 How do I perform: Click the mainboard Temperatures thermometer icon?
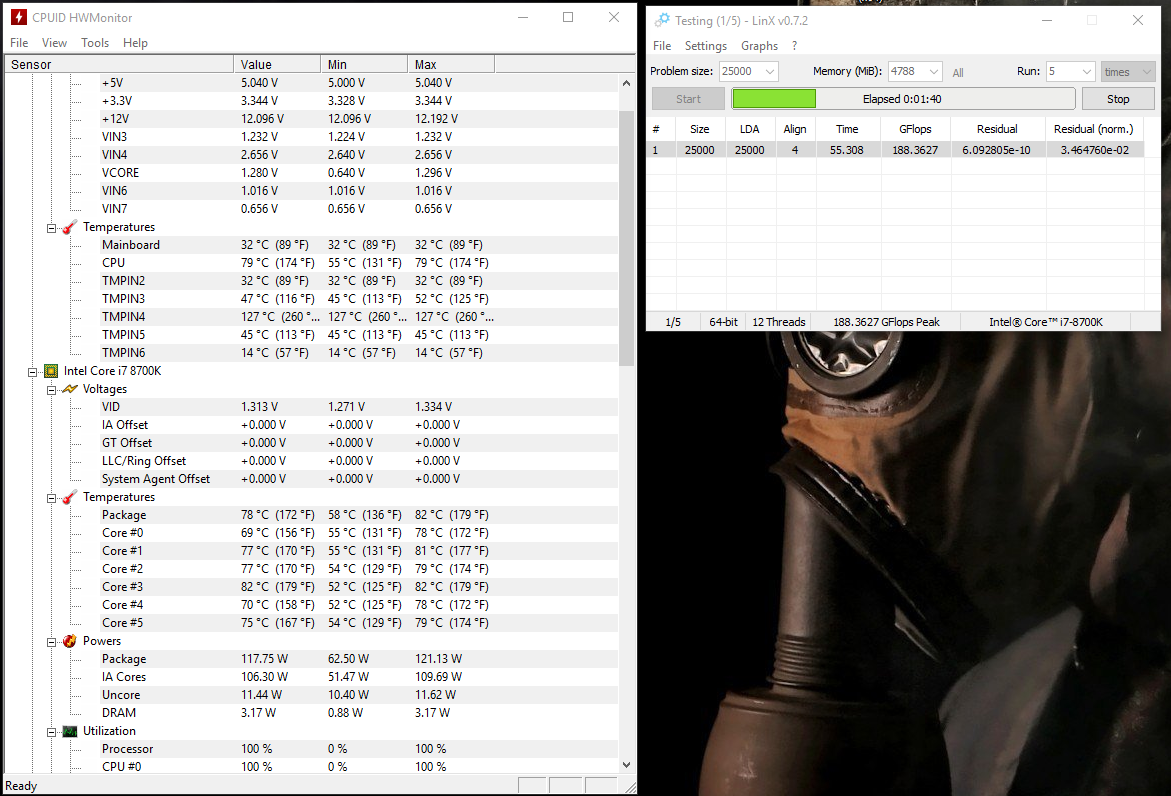pos(69,227)
